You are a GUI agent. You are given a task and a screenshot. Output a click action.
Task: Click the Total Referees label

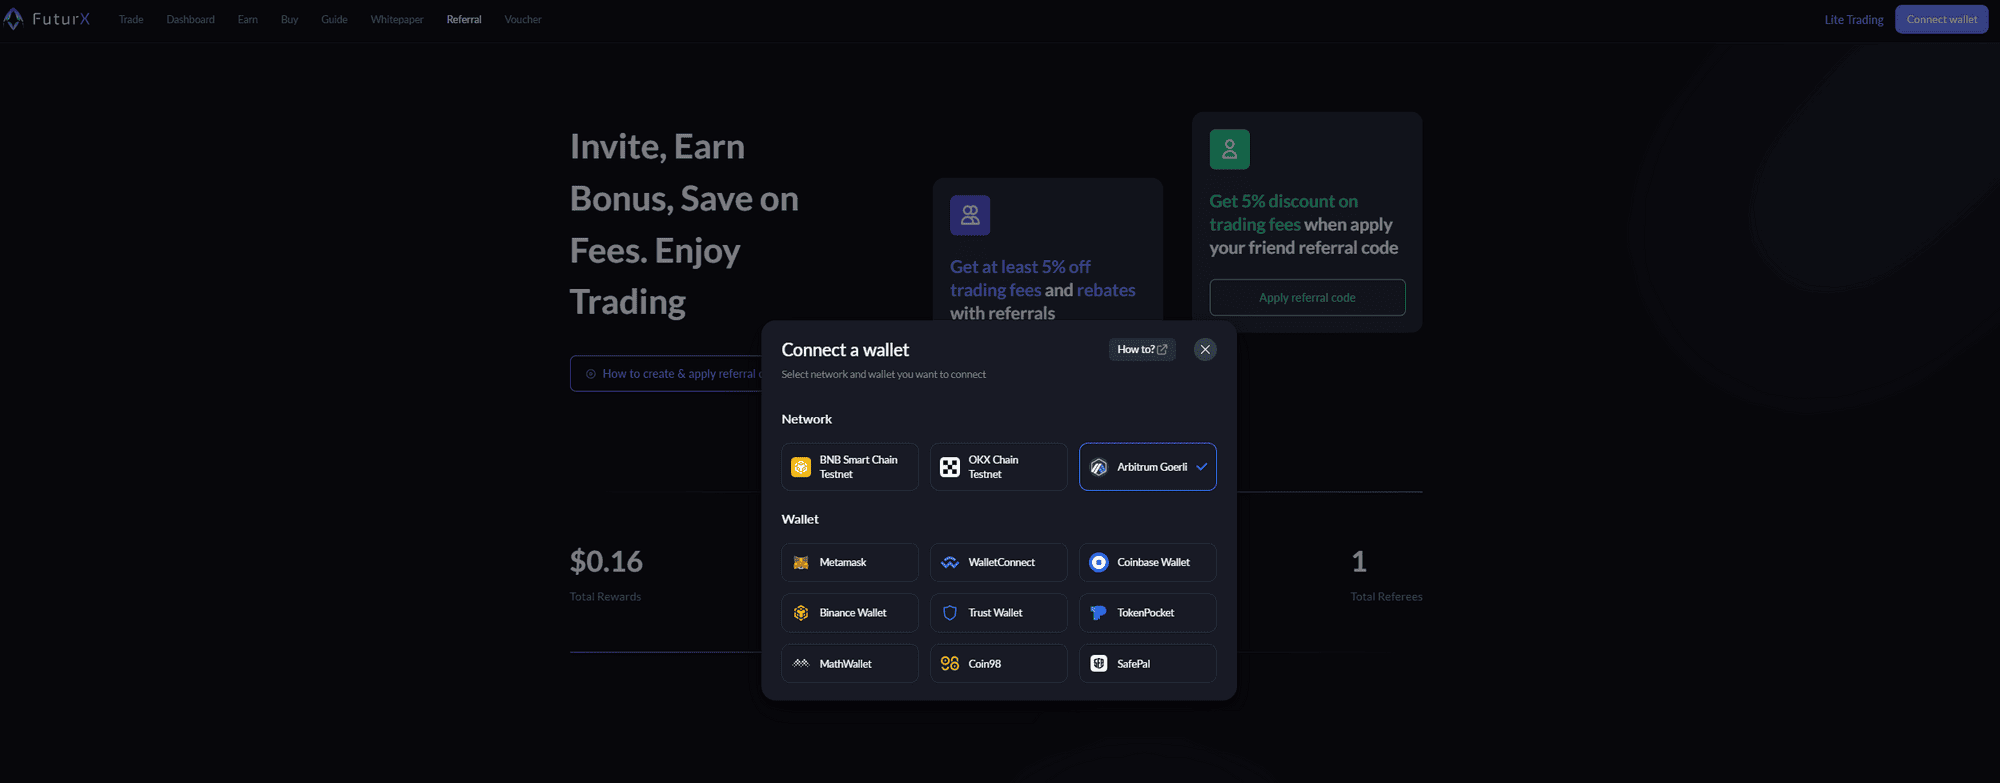click(x=1386, y=596)
